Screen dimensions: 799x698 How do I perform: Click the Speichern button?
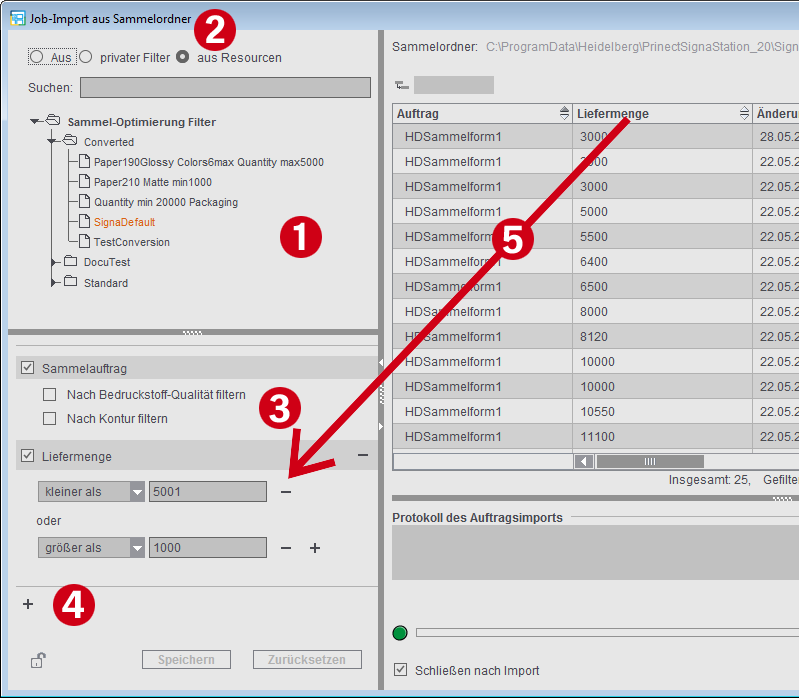point(186,660)
